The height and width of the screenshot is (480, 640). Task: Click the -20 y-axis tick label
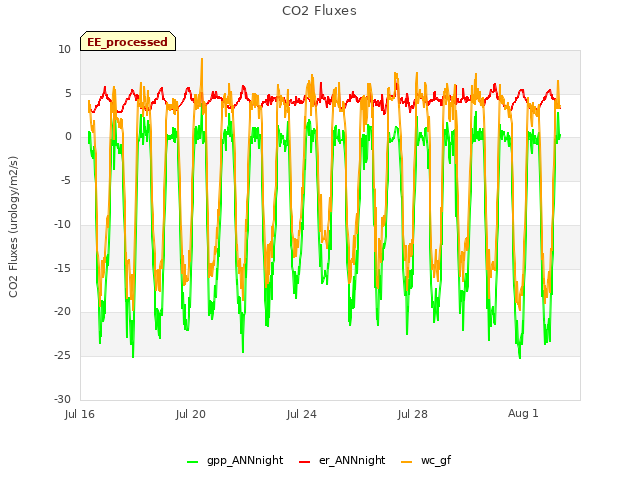[x=63, y=312]
